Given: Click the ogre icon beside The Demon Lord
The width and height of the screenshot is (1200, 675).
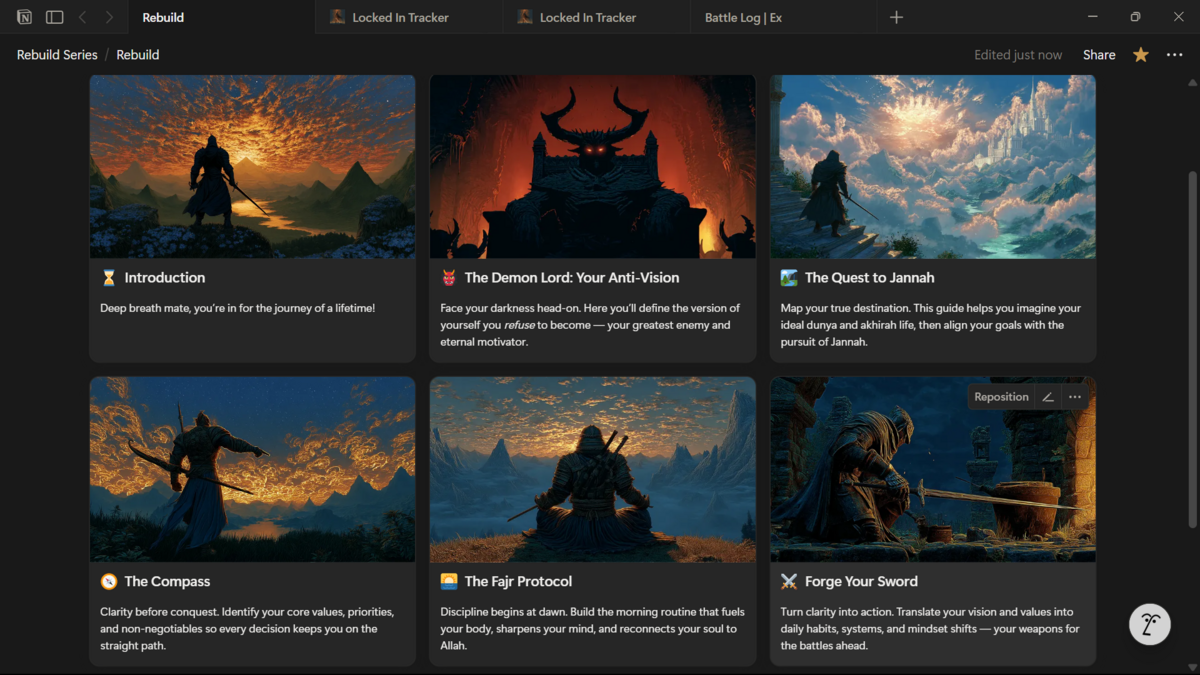Looking at the screenshot, I should click(x=449, y=278).
